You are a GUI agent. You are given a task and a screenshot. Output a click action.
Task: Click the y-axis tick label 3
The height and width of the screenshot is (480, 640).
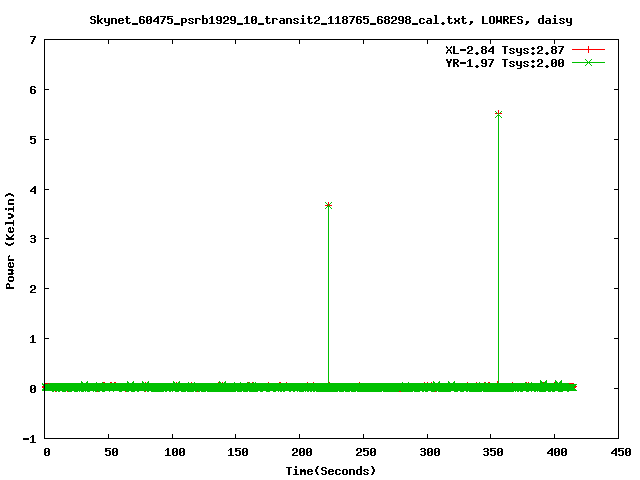(33, 239)
